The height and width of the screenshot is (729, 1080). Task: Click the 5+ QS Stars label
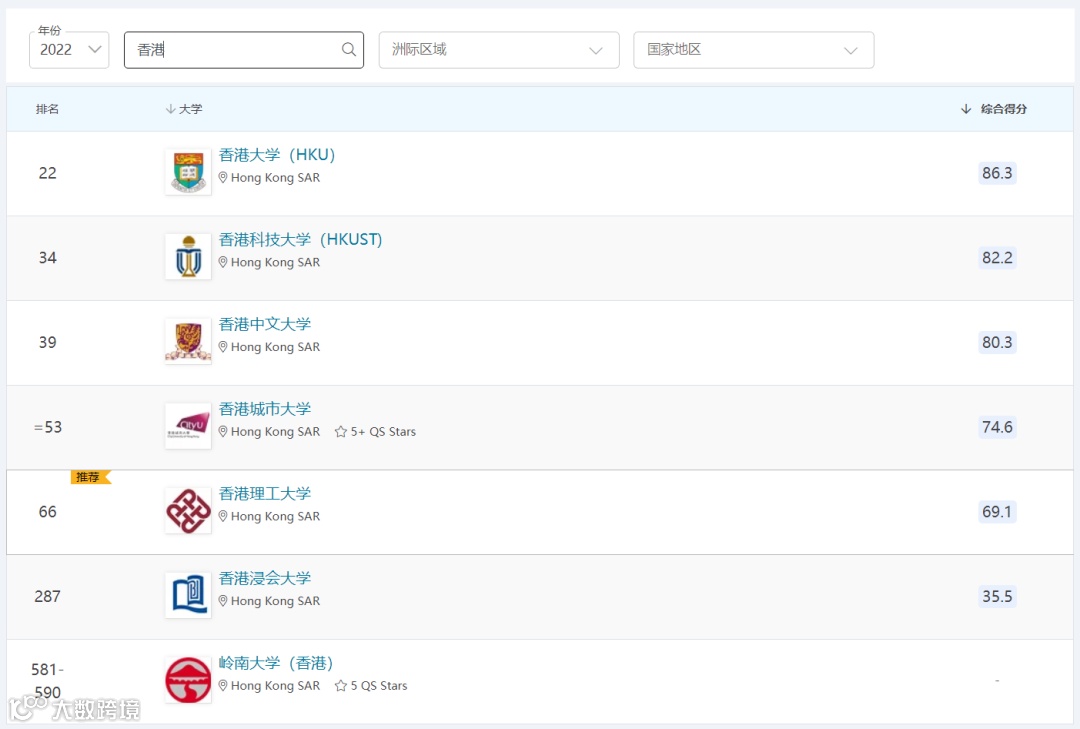click(x=383, y=432)
